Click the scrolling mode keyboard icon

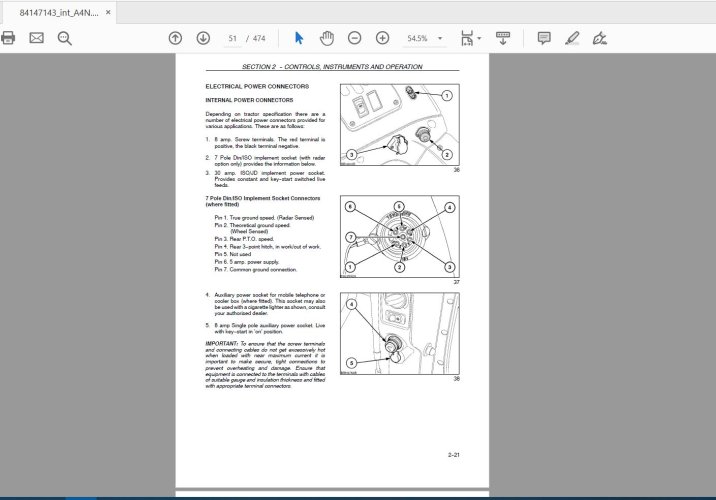point(503,38)
